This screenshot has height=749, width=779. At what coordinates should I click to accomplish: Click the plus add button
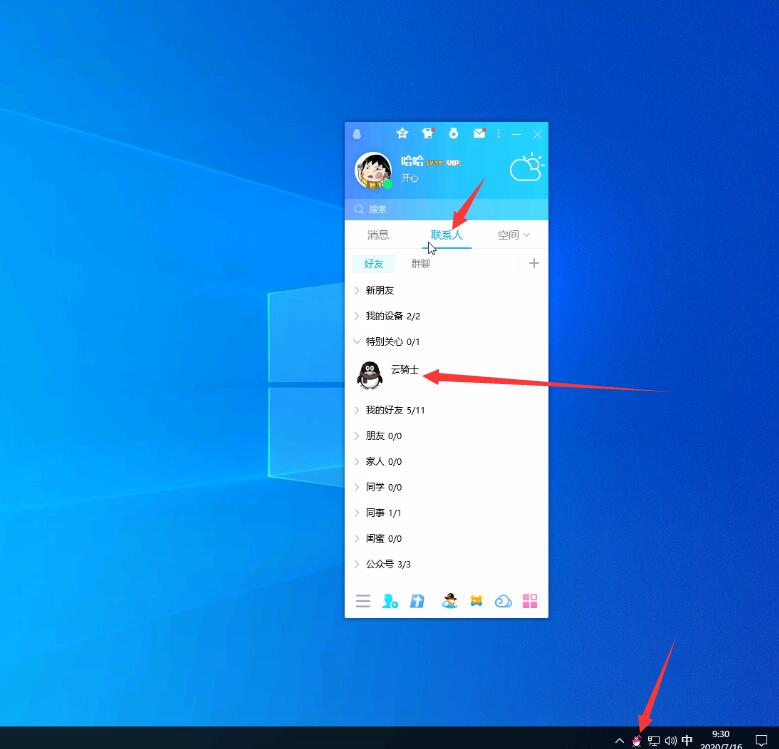(x=534, y=263)
